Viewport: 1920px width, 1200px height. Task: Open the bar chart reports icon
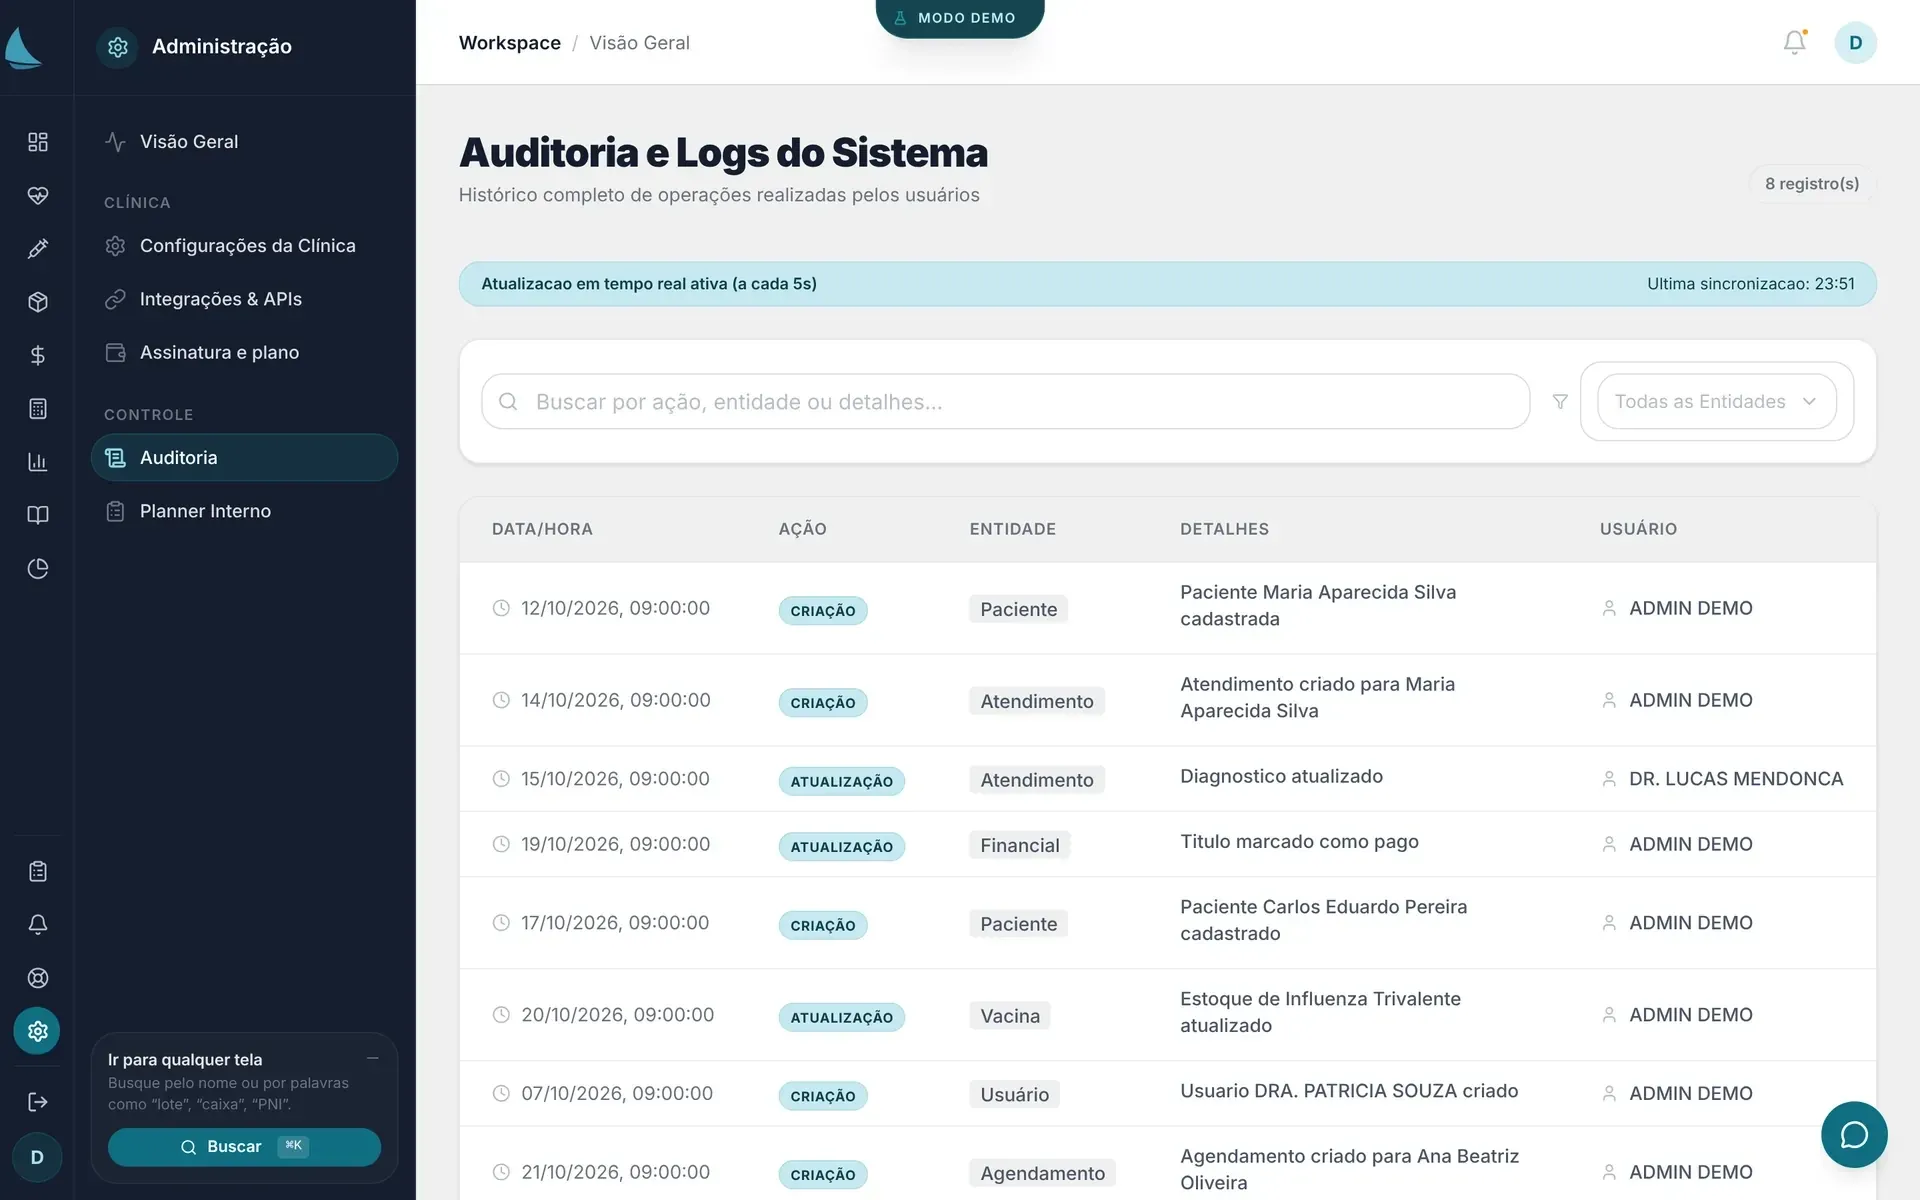(x=37, y=462)
